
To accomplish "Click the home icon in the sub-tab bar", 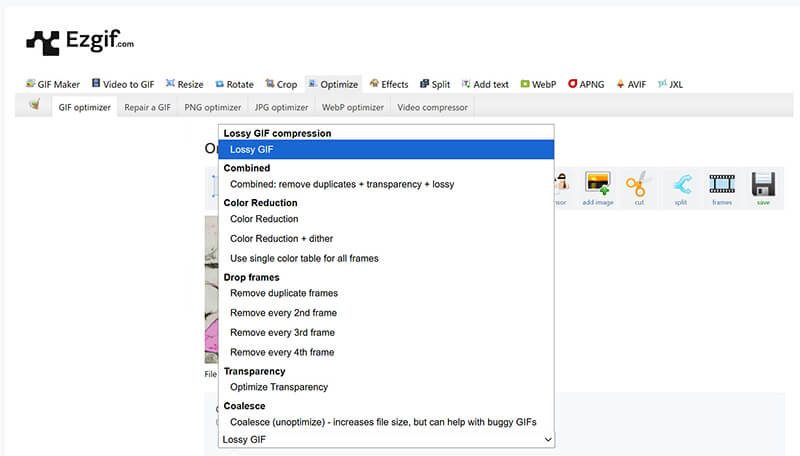I will tap(34, 106).
